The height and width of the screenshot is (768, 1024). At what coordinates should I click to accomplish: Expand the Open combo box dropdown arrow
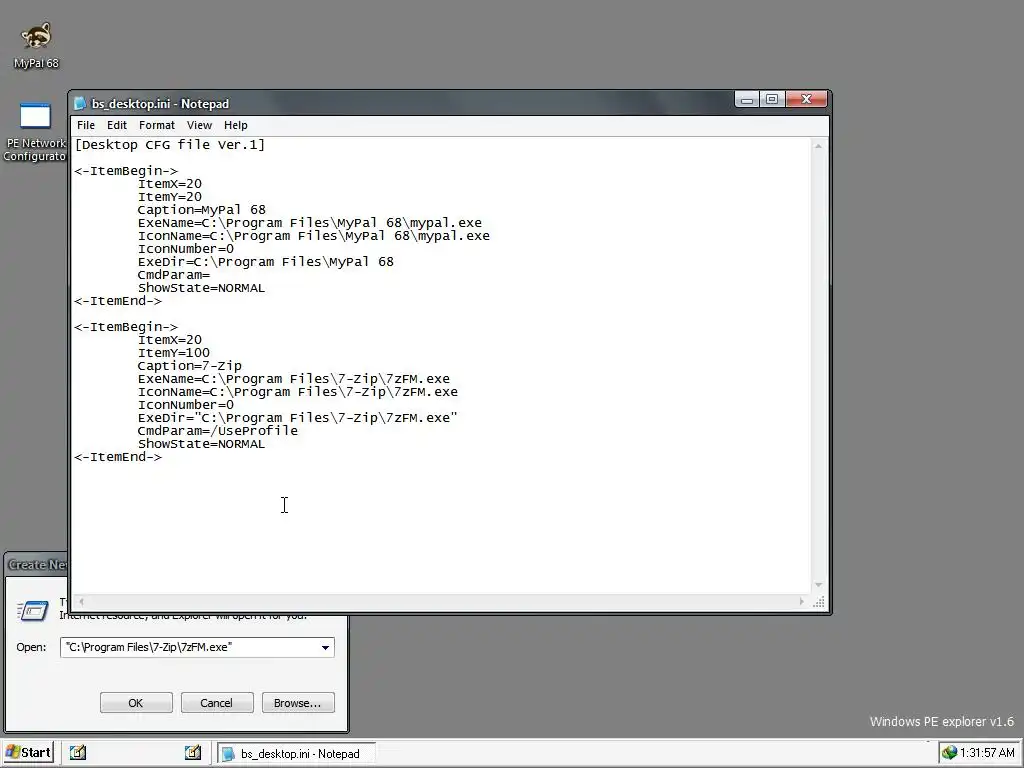pos(325,647)
